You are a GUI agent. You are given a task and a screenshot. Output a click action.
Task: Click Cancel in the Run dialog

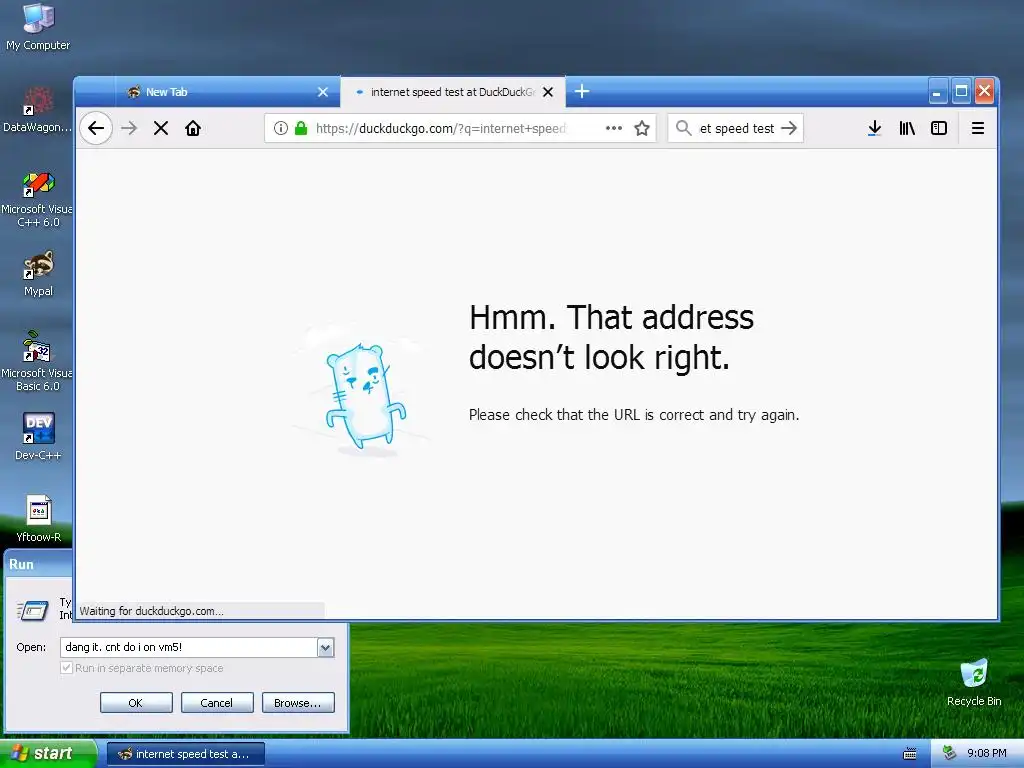point(217,703)
